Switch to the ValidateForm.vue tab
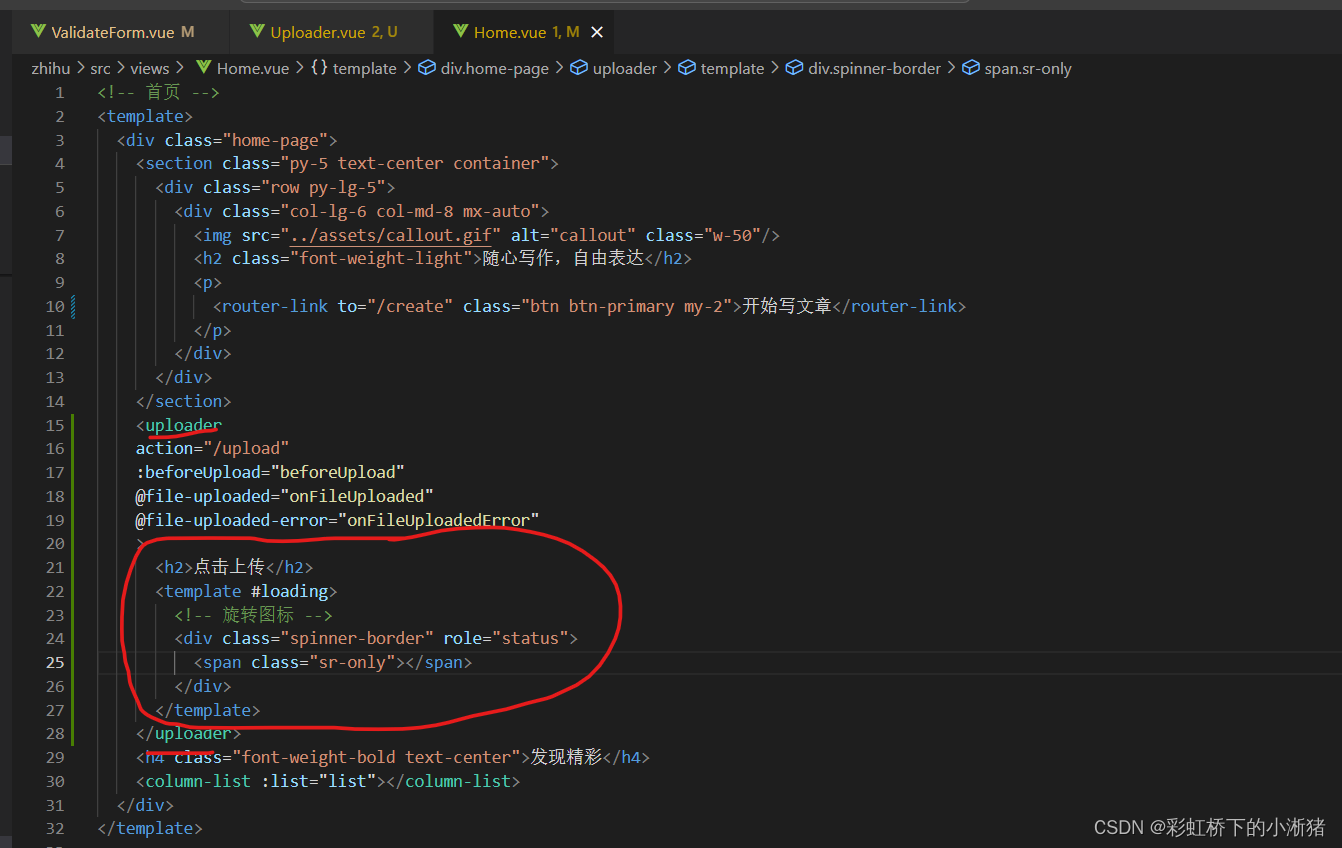 pos(113,32)
